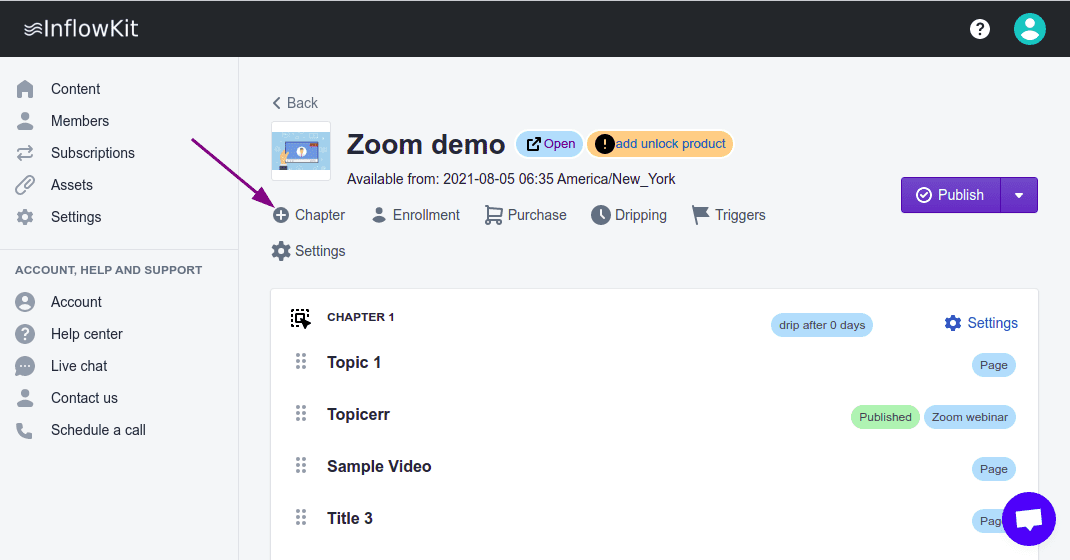Open the Enrollment options
This screenshot has width=1070, height=560.
(x=415, y=215)
